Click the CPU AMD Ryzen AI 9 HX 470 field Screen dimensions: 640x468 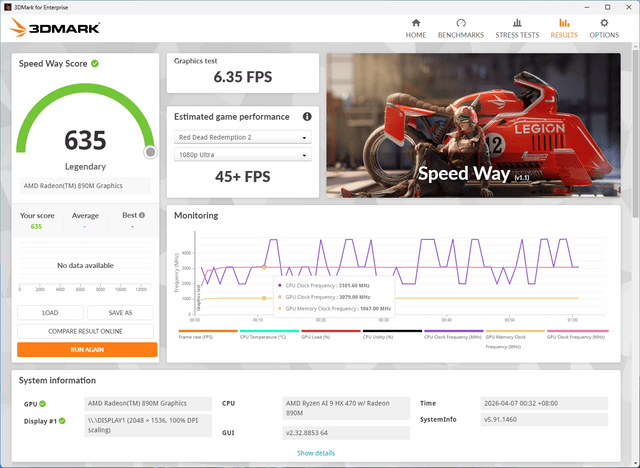click(x=346, y=408)
